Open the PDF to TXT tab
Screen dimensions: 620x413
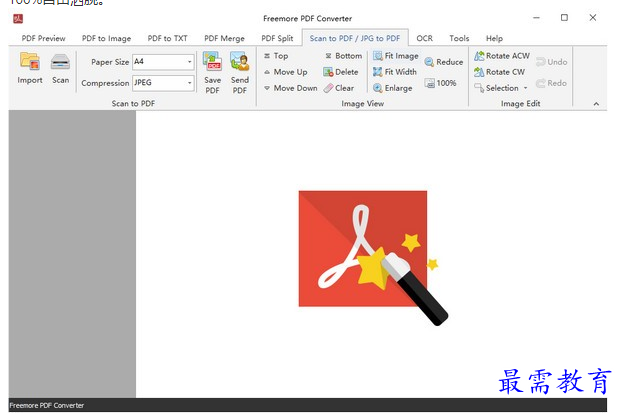pos(167,38)
